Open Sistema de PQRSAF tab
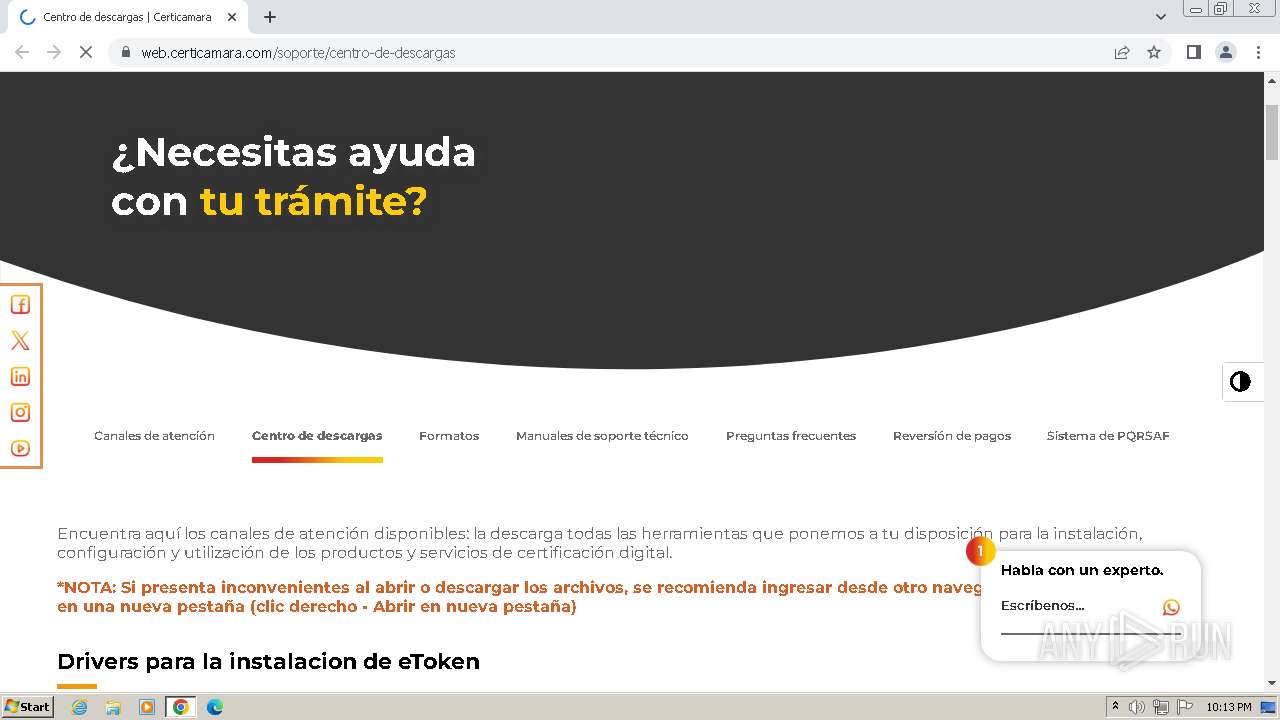This screenshot has width=1280, height=720. coord(1108,436)
